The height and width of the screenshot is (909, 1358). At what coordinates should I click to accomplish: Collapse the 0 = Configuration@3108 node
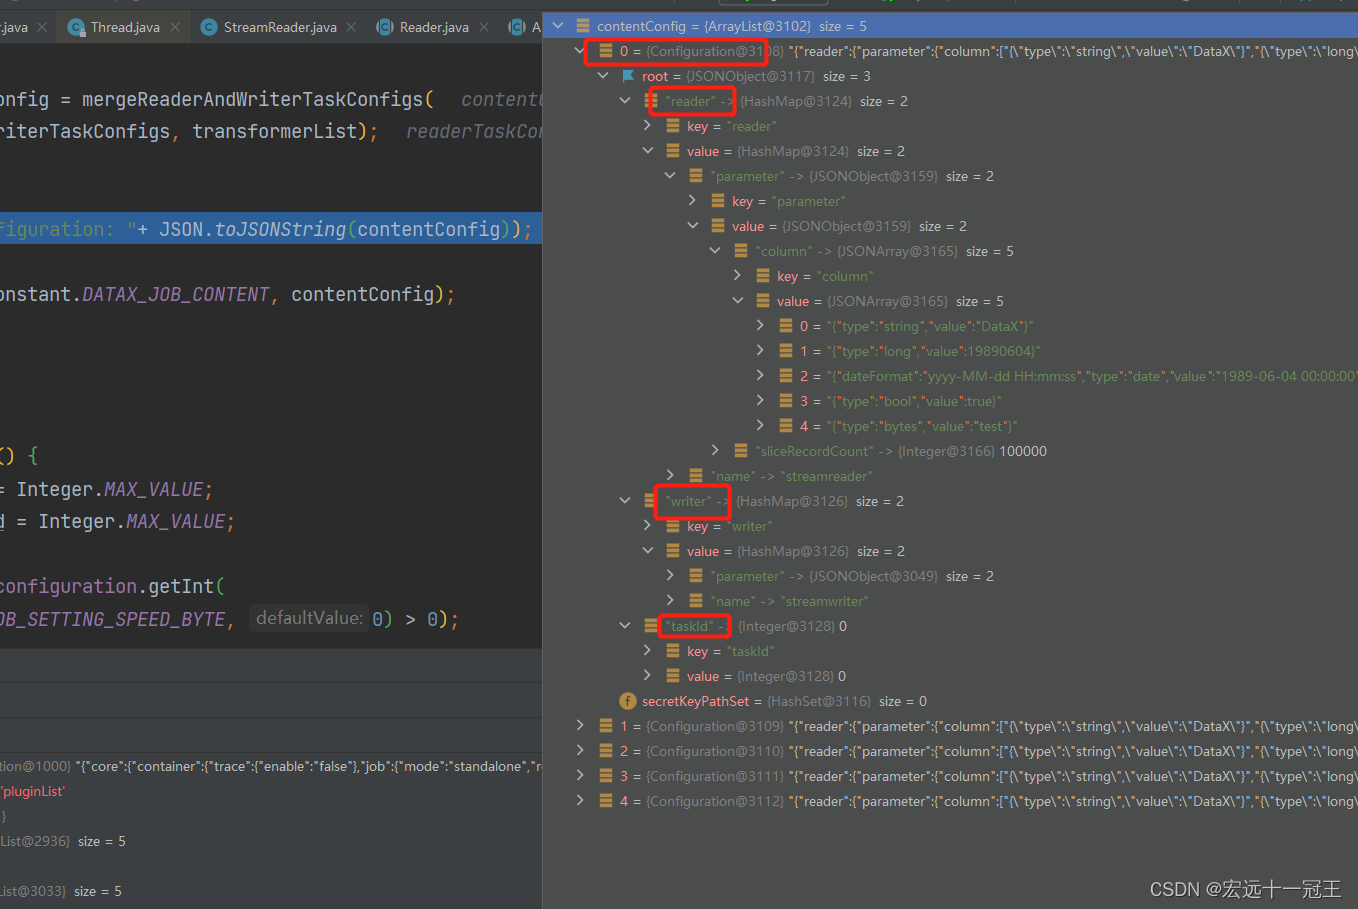580,51
